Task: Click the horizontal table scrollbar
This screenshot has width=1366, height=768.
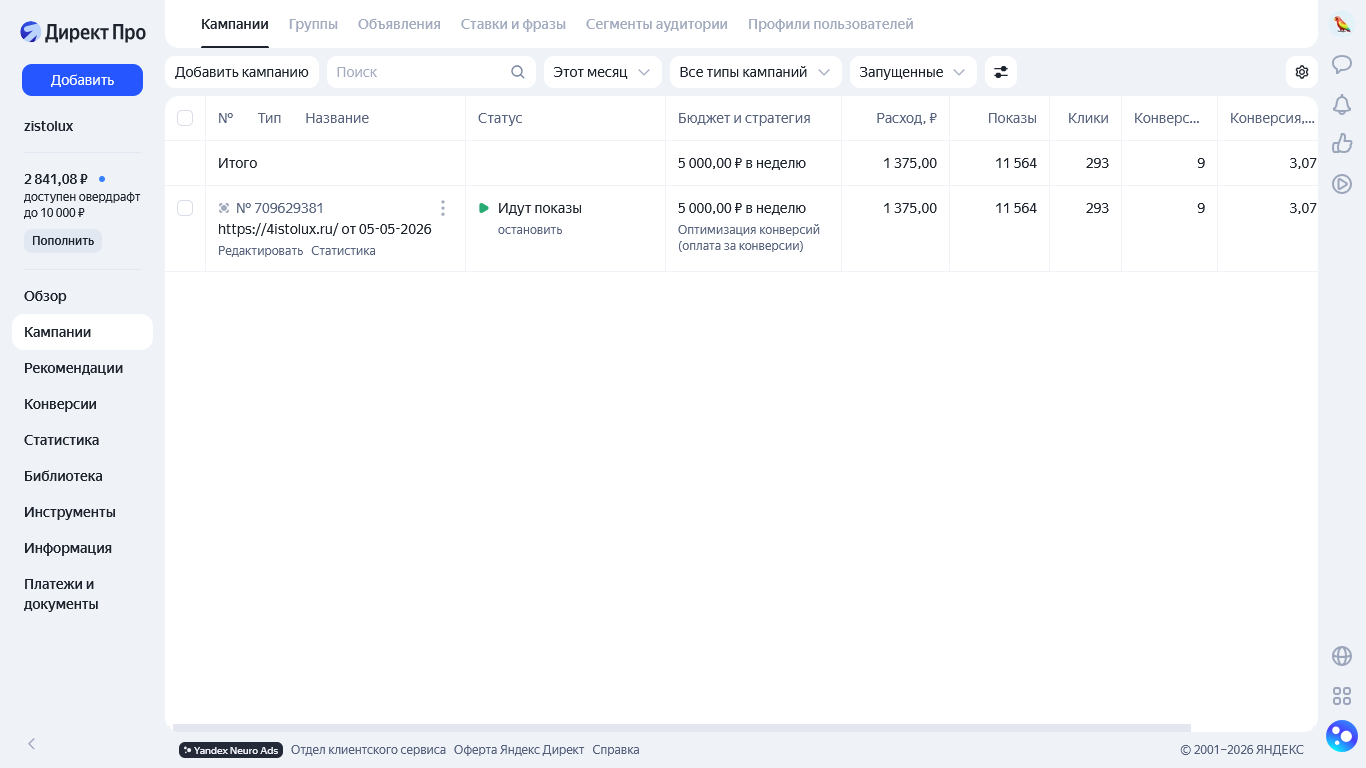Action: [x=681, y=728]
